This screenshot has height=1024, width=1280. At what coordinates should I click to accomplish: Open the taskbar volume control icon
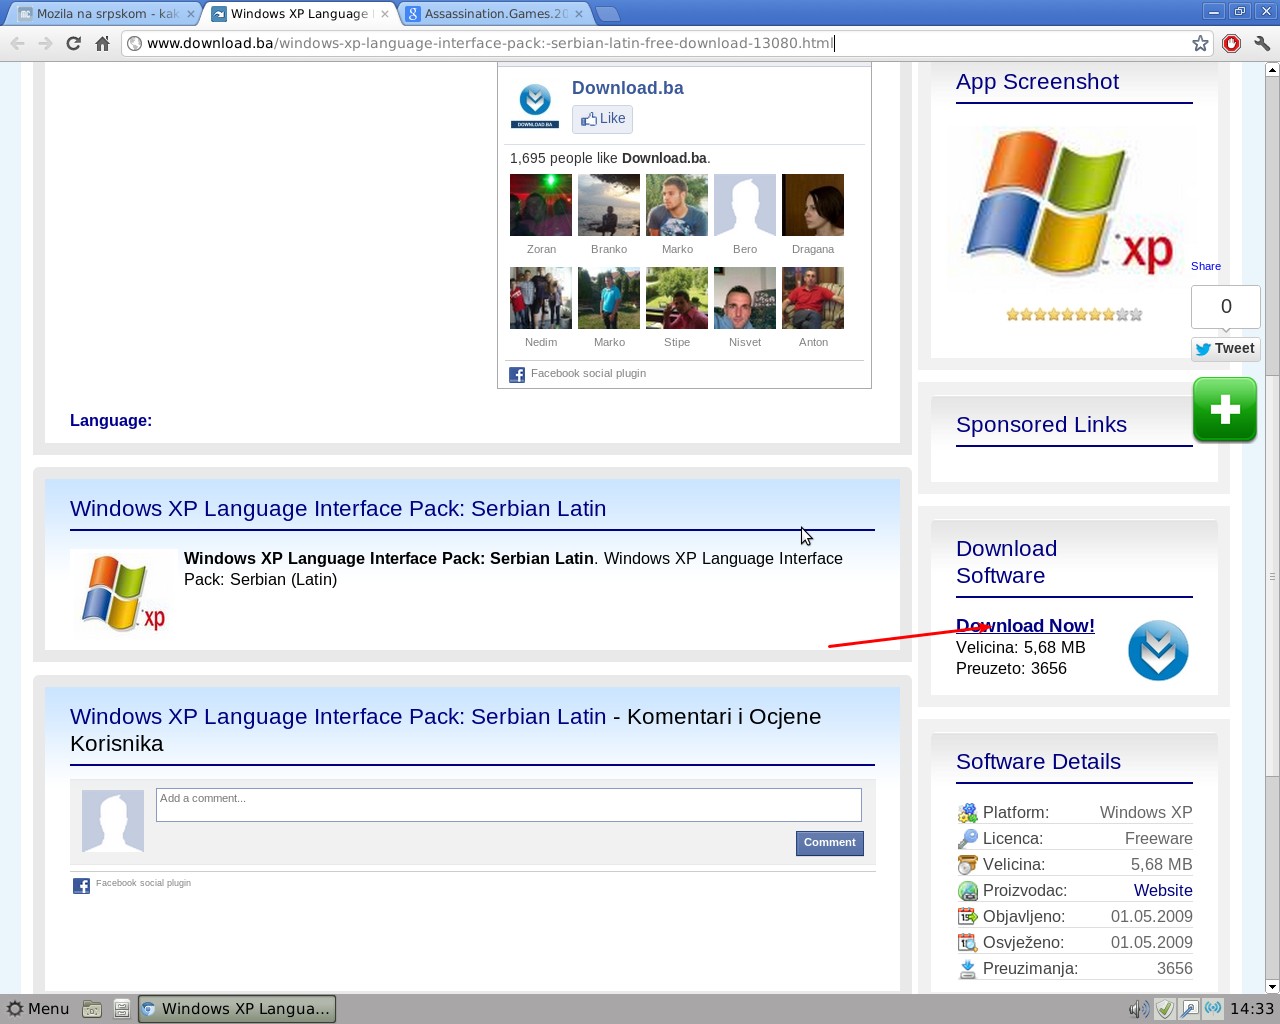(x=1139, y=1009)
